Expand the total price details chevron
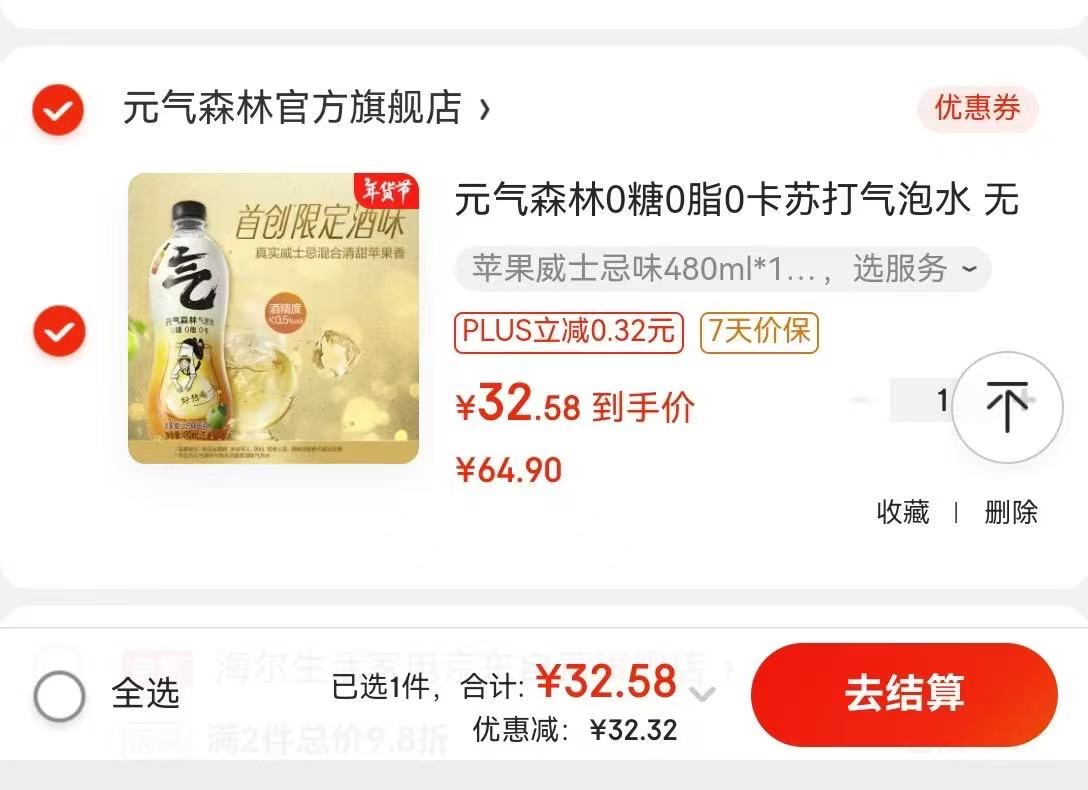Screen dimensions: 1088x790 point(704,694)
